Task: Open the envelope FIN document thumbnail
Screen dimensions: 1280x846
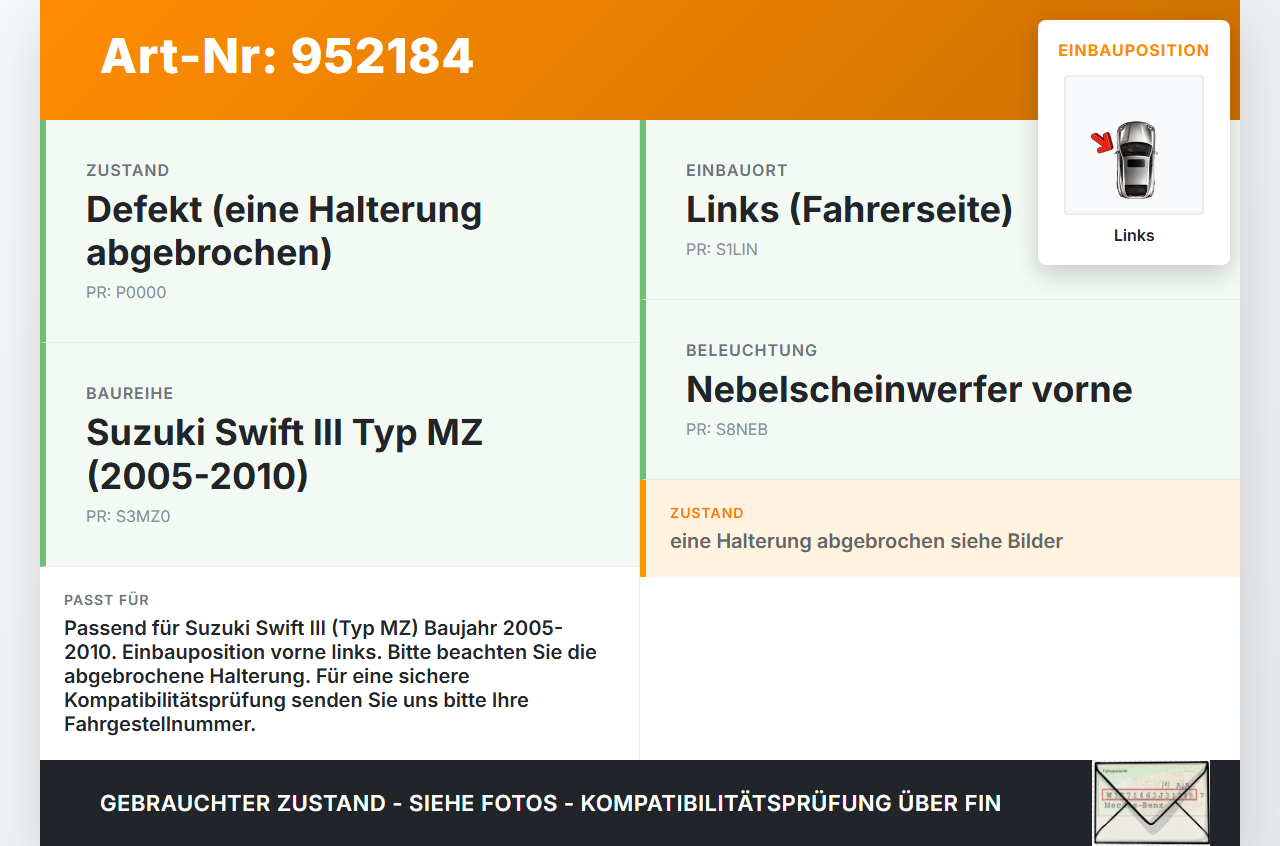Action: tap(1151, 803)
